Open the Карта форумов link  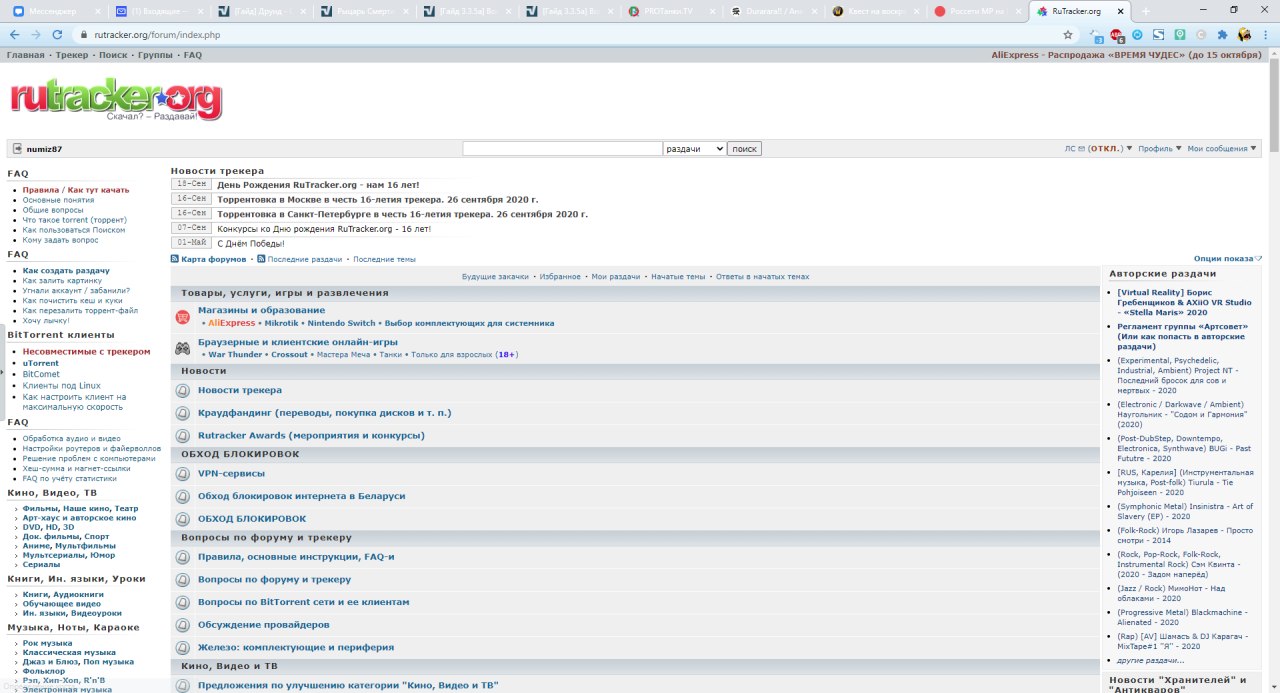[213, 259]
